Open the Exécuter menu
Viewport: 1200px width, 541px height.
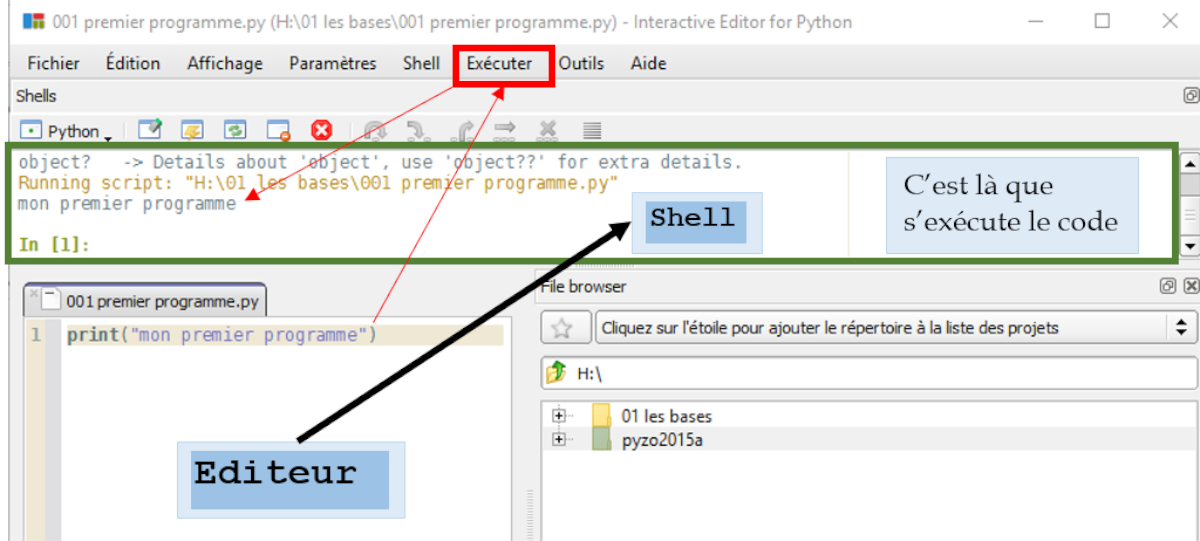tap(500, 63)
